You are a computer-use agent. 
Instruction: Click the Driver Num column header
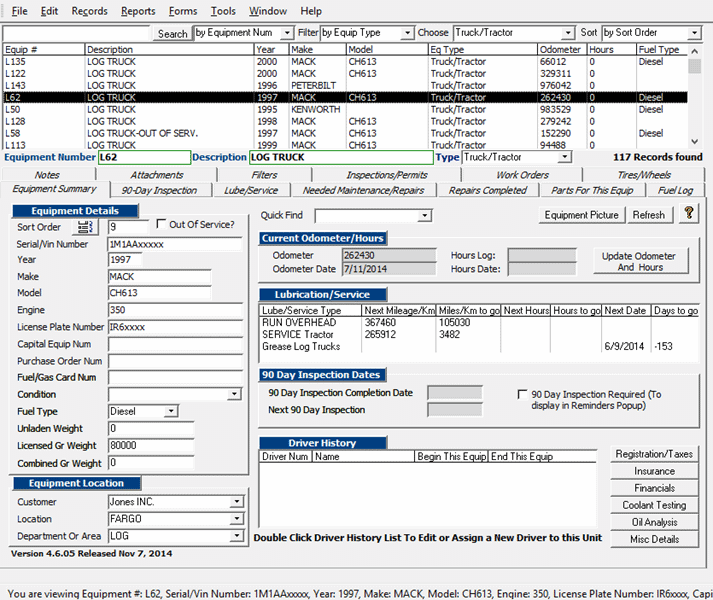pyautogui.click(x=285, y=456)
